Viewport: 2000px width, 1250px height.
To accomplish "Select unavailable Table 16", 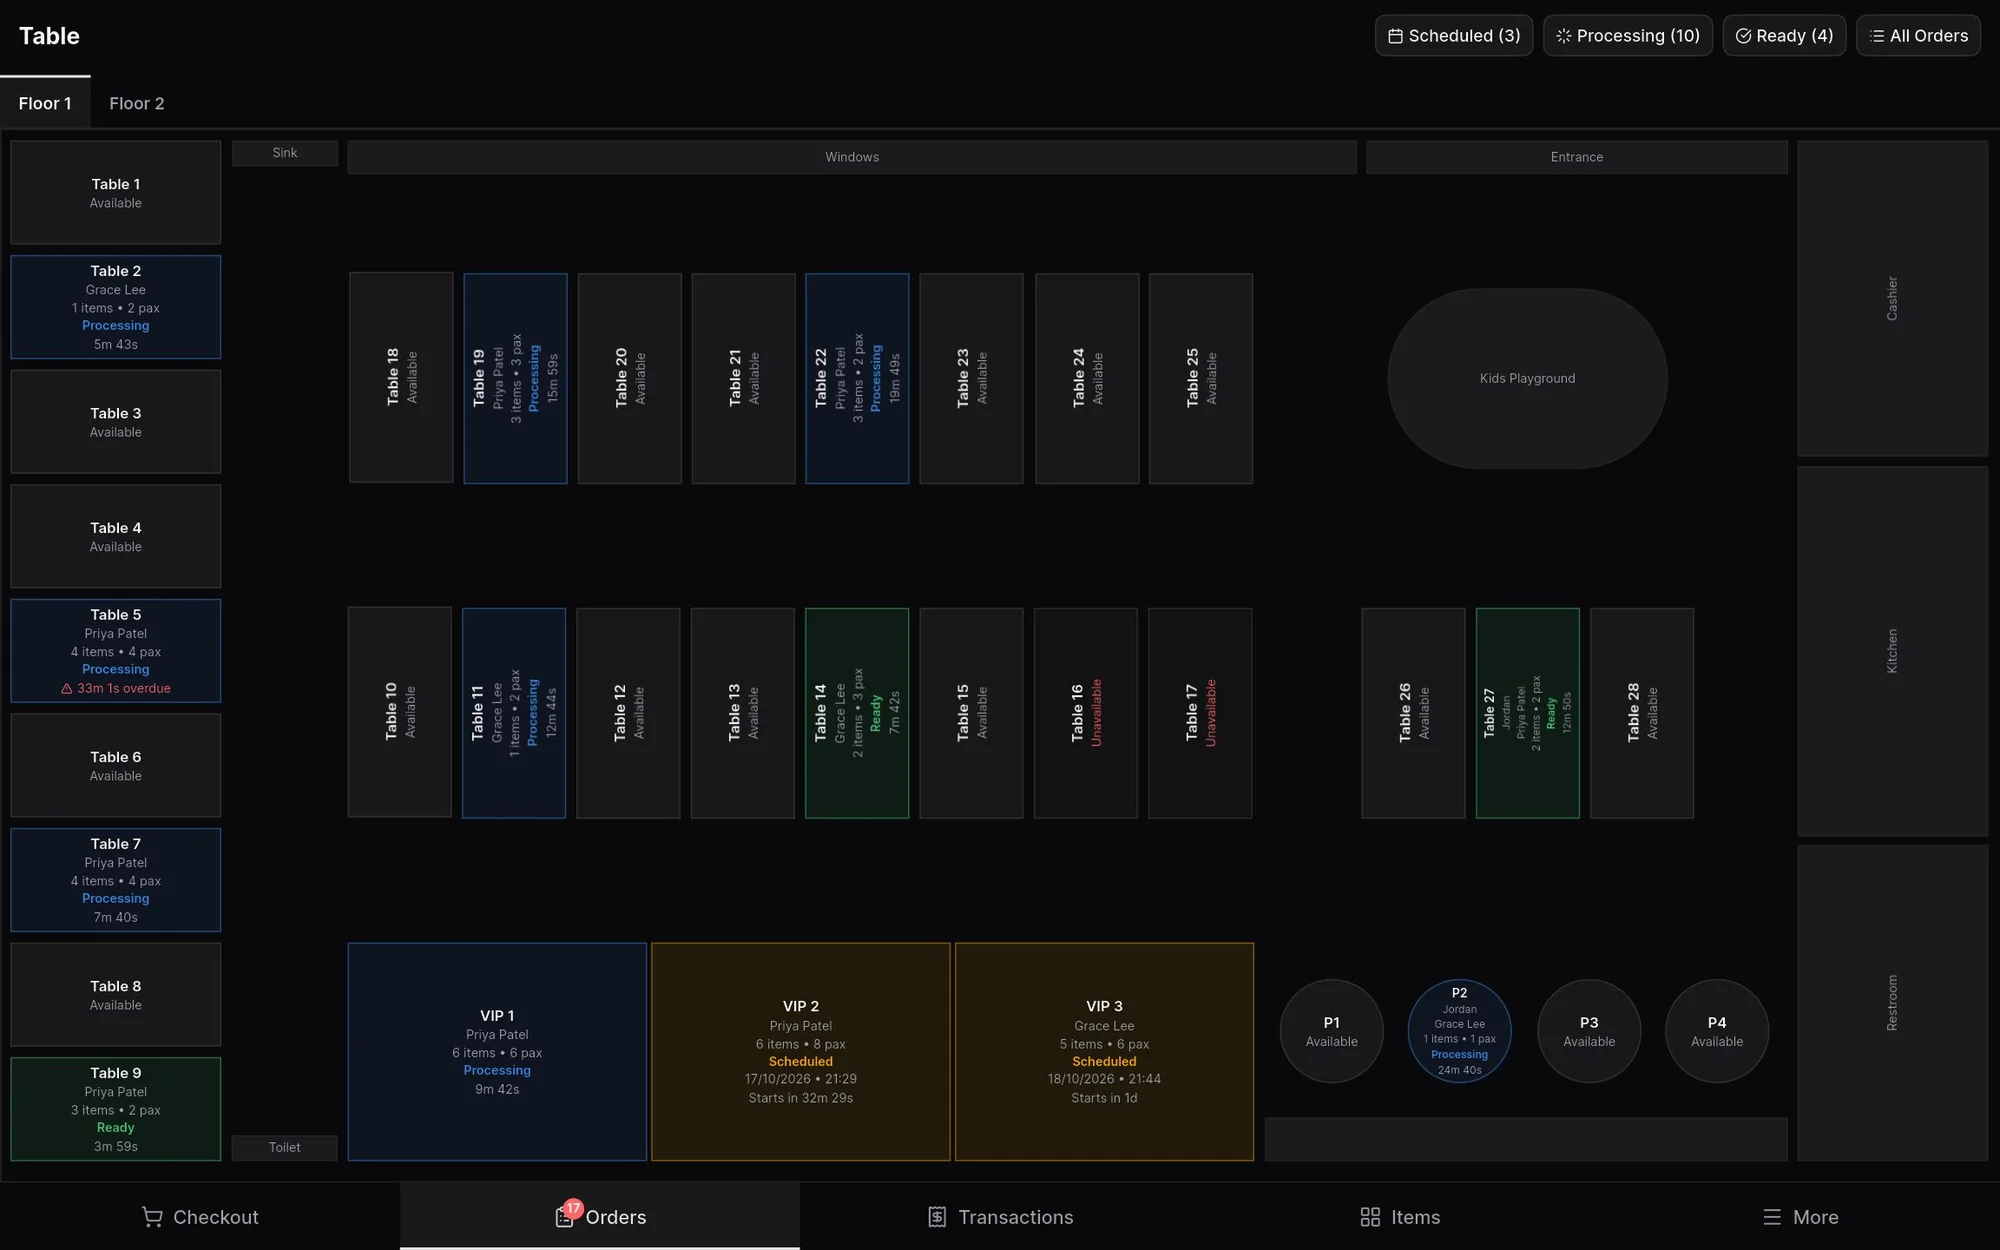I will 1086,713.
